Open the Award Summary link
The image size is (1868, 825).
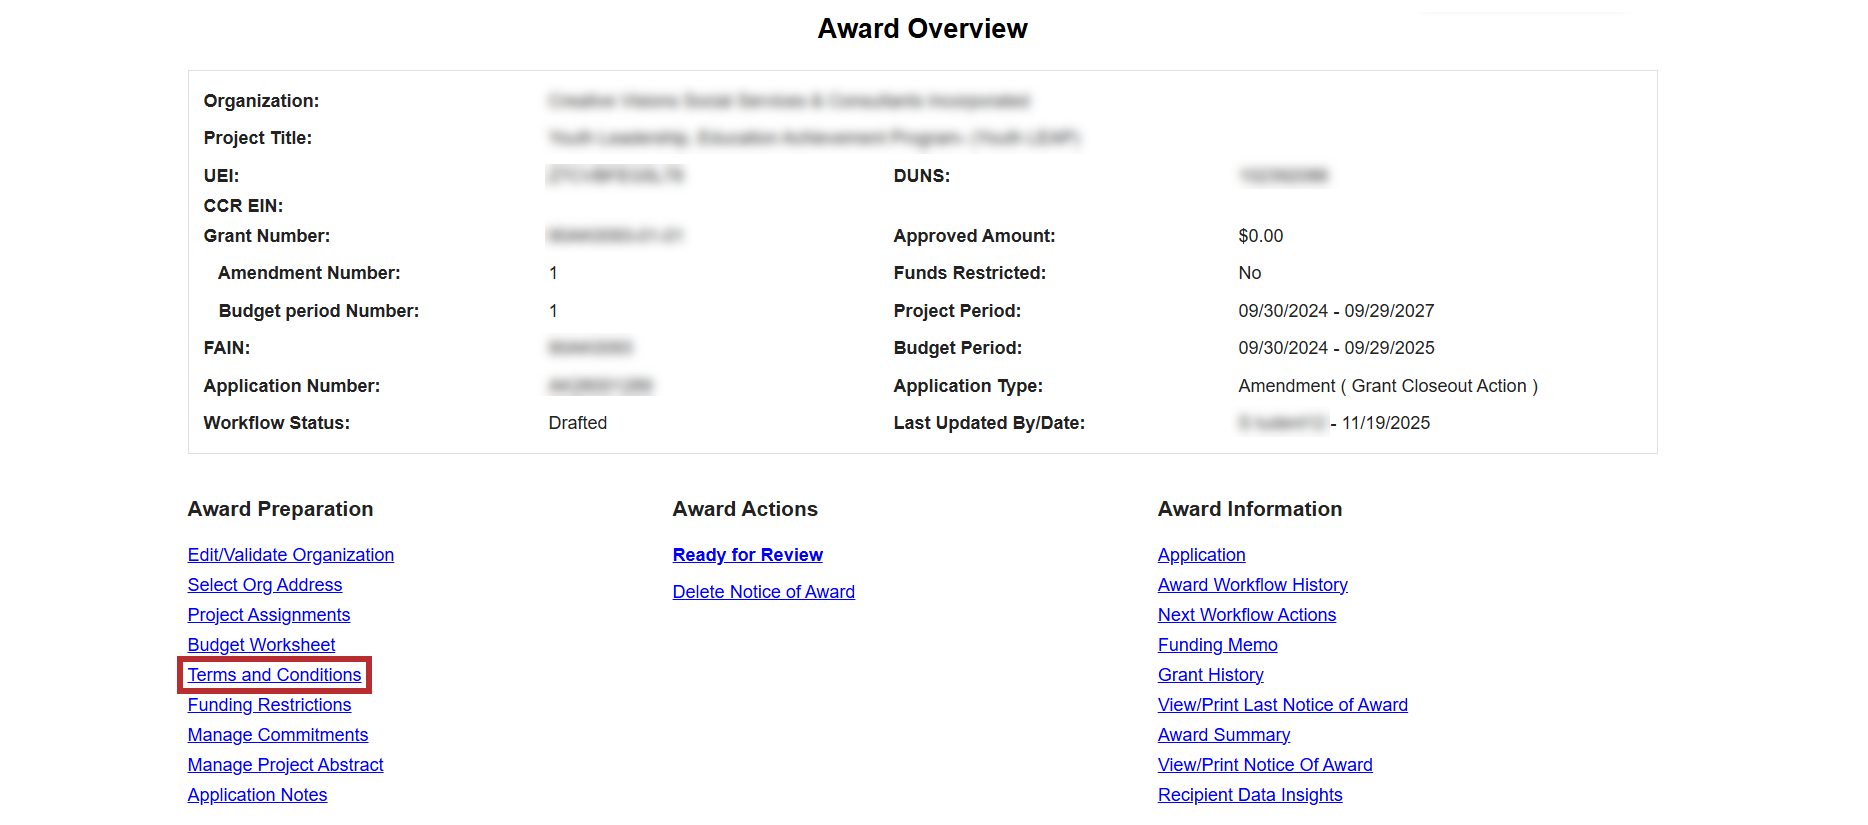click(1223, 735)
